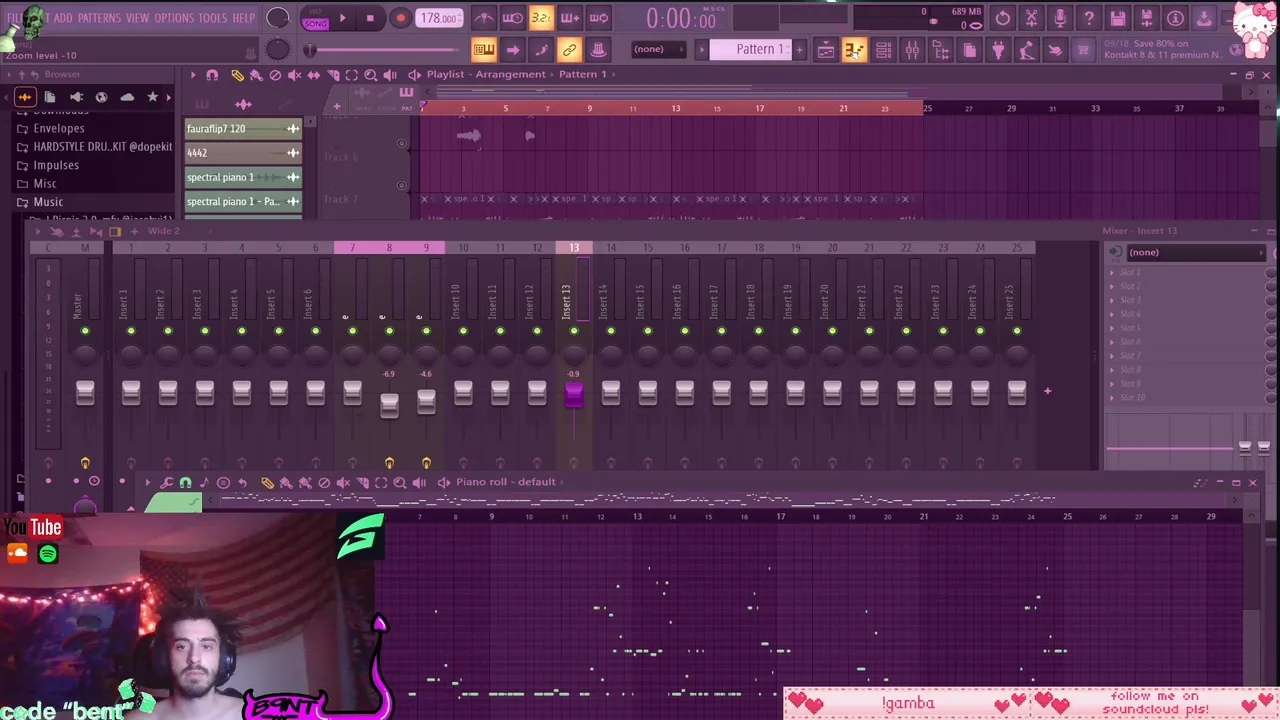Mute the Master mixer track green LED
The height and width of the screenshot is (720, 1280).
coord(85,331)
